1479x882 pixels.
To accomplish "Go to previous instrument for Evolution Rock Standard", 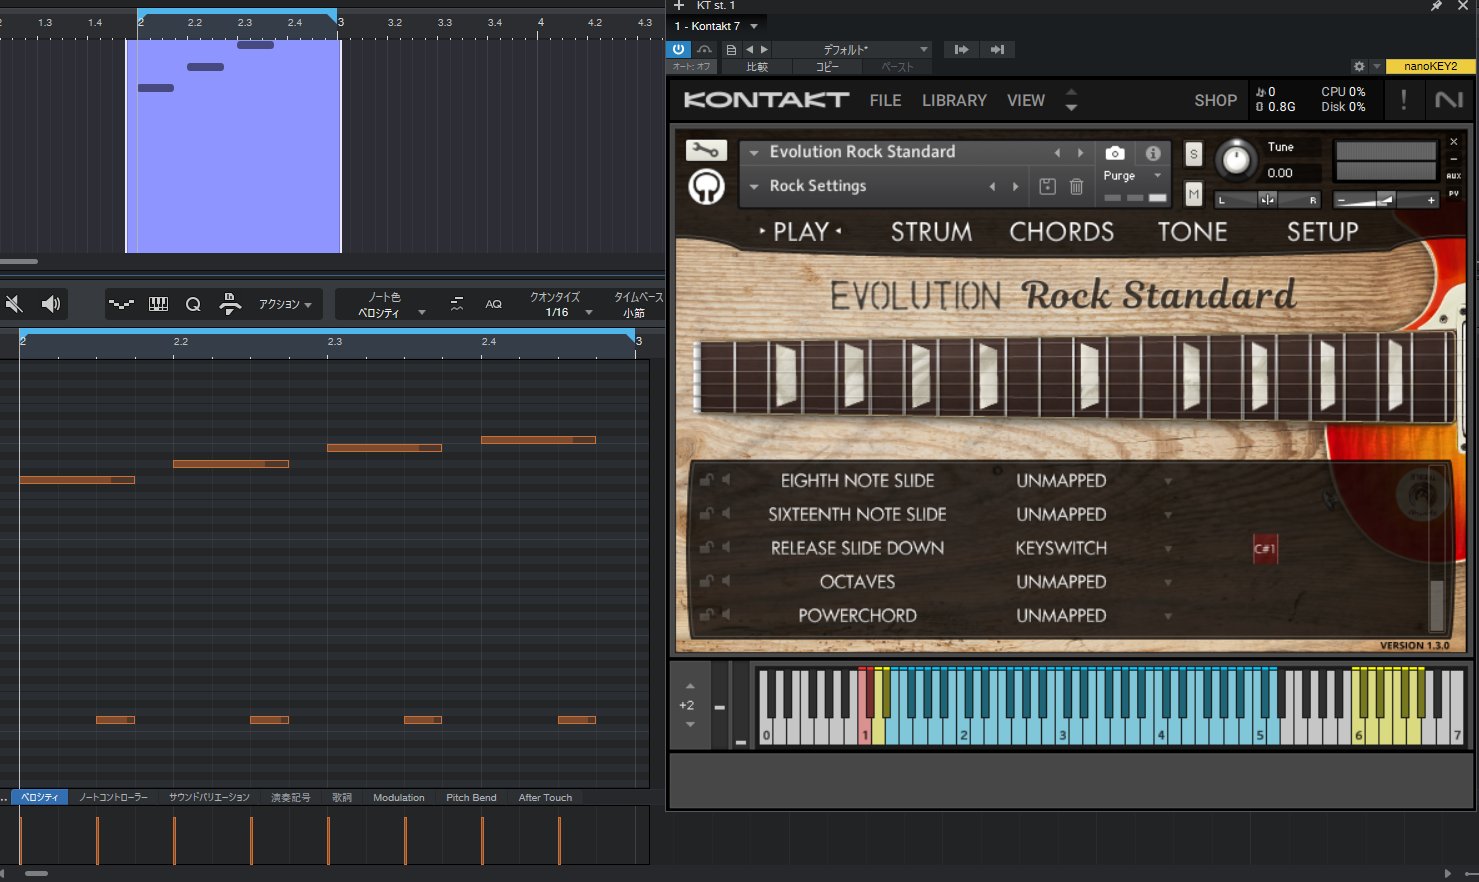I will click(1057, 152).
